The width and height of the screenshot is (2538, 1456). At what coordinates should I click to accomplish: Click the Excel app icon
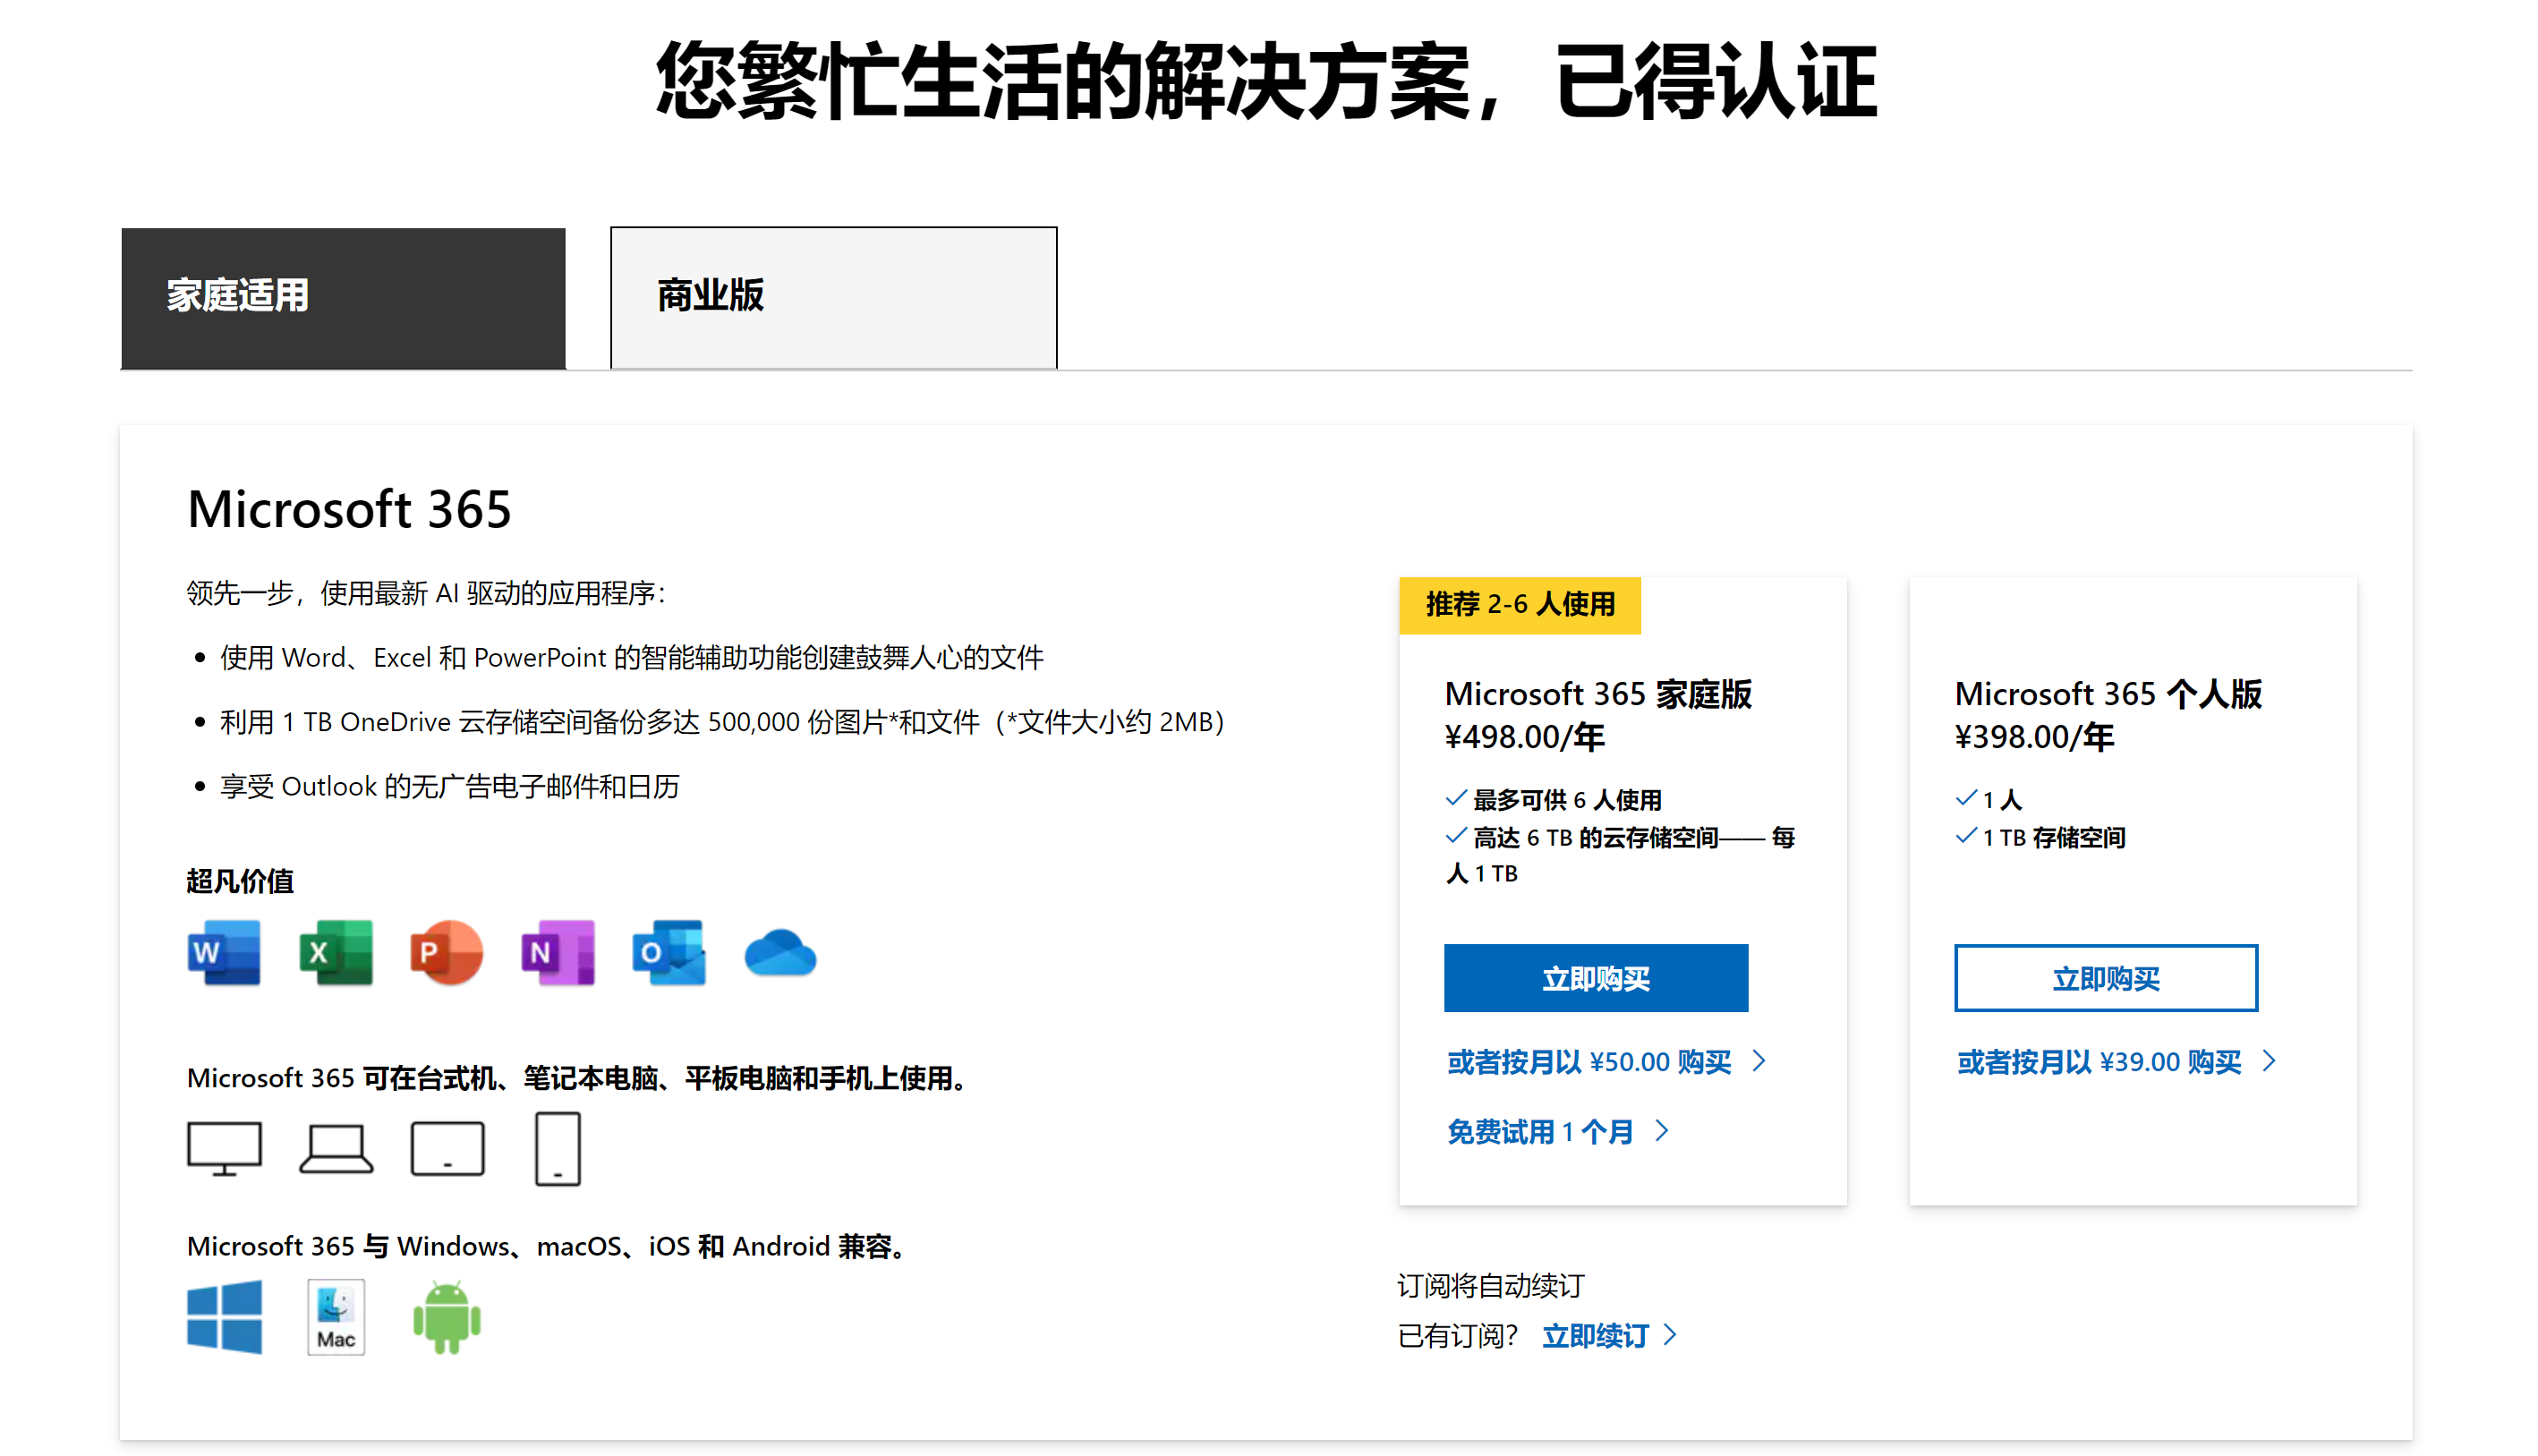click(x=336, y=953)
